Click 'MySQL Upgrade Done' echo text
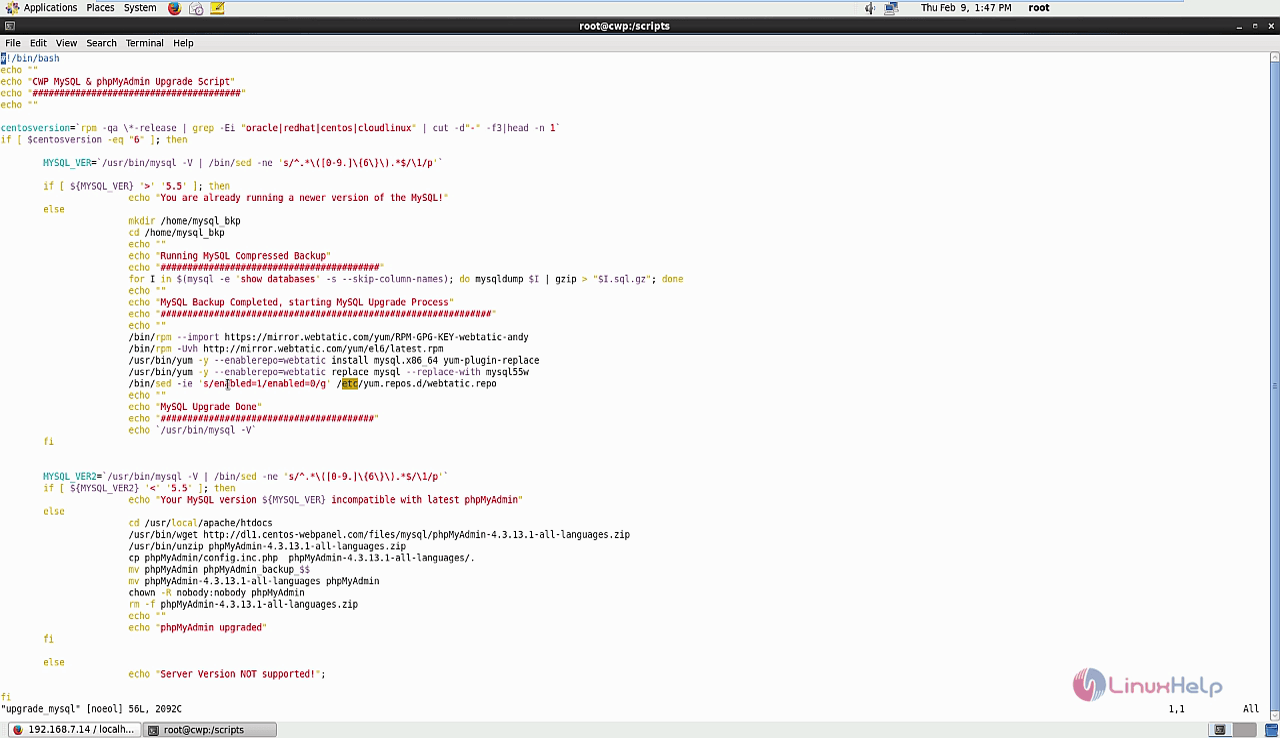1280x738 pixels. pos(208,407)
